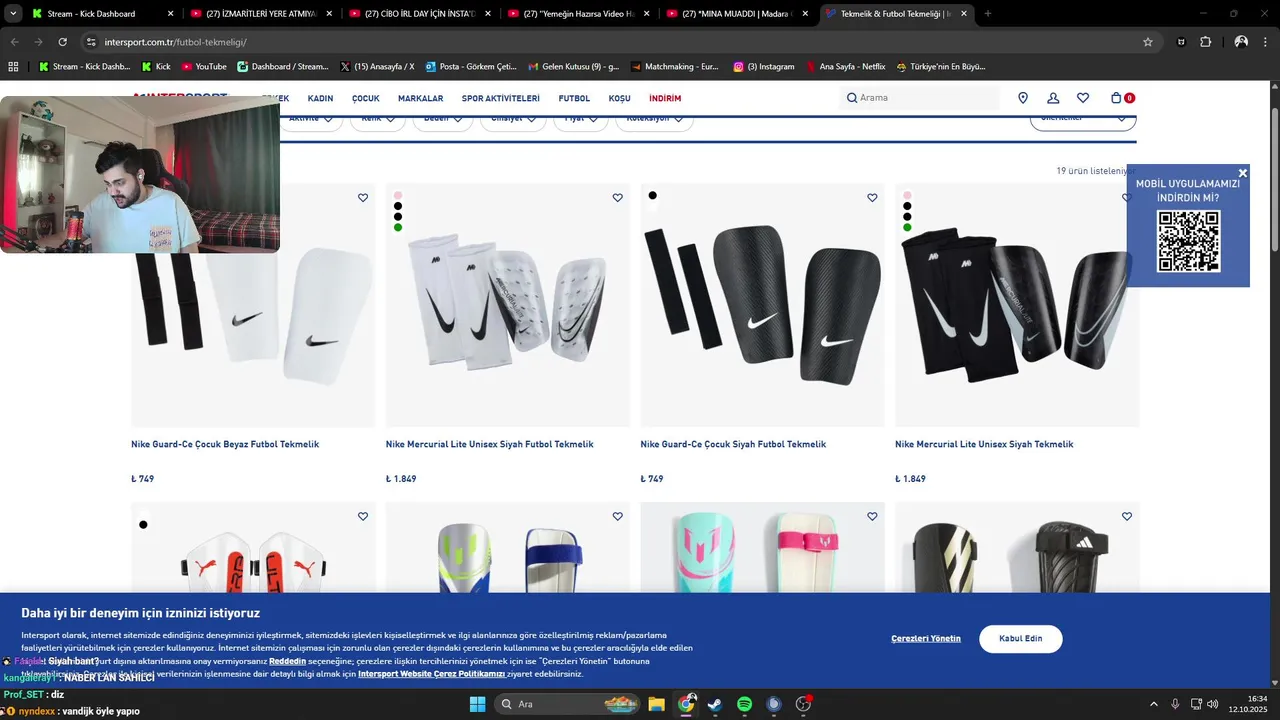The width and height of the screenshot is (1280, 720).
Task: Expand the Aktivite filter
Action: click(311, 119)
